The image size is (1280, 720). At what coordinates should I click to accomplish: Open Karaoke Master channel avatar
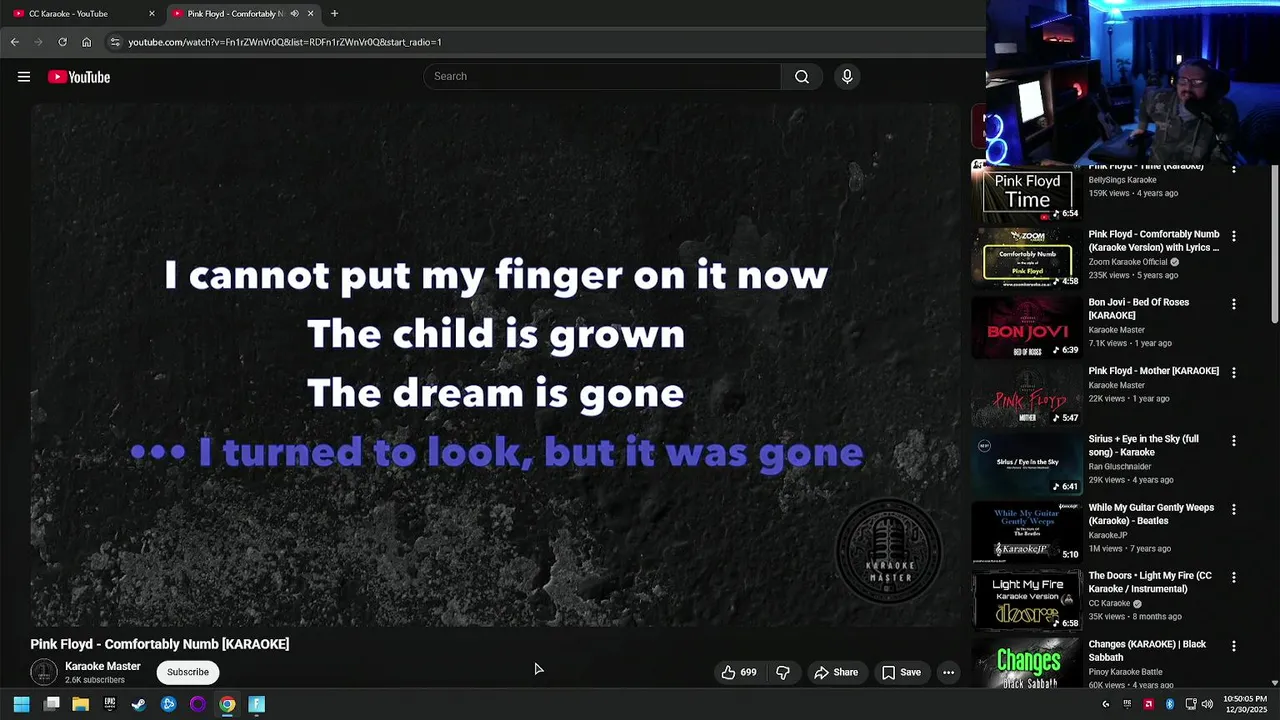click(44, 672)
